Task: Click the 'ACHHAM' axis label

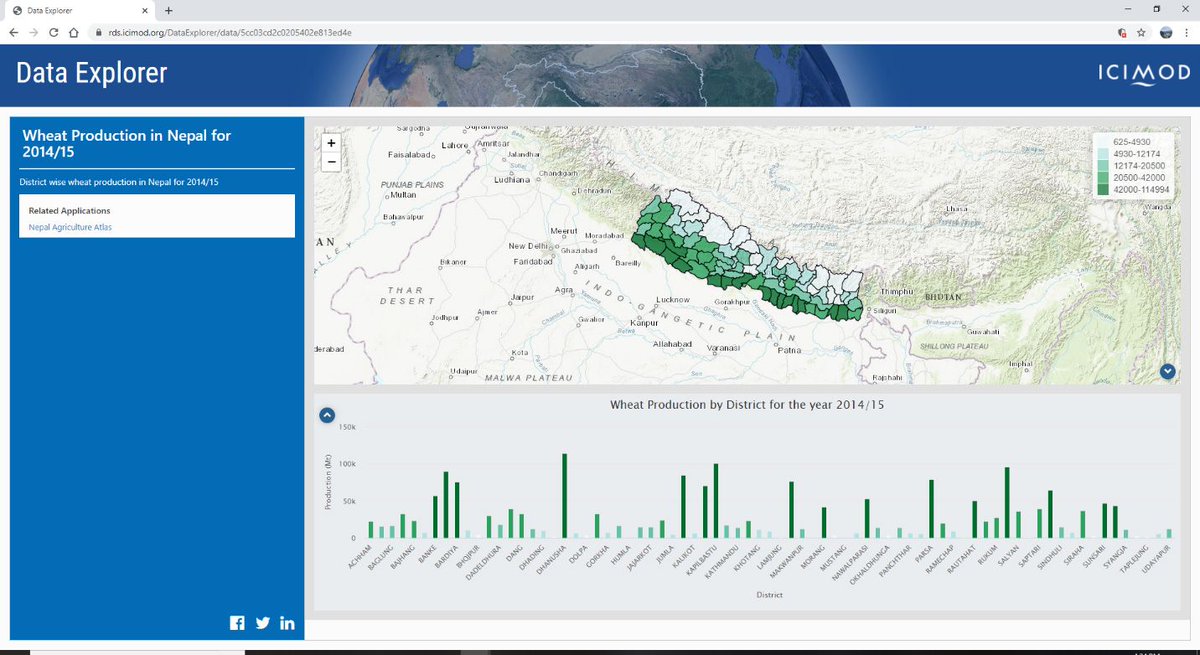Action: [x=360, y=557]
